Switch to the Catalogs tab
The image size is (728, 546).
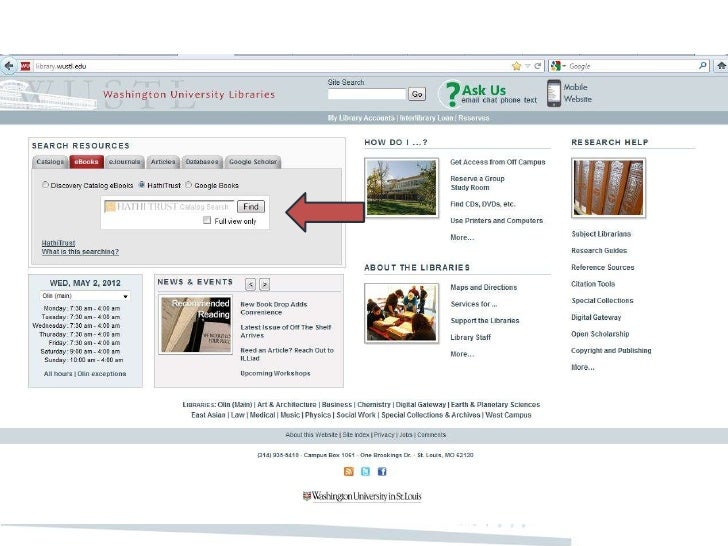coord(50,162)
